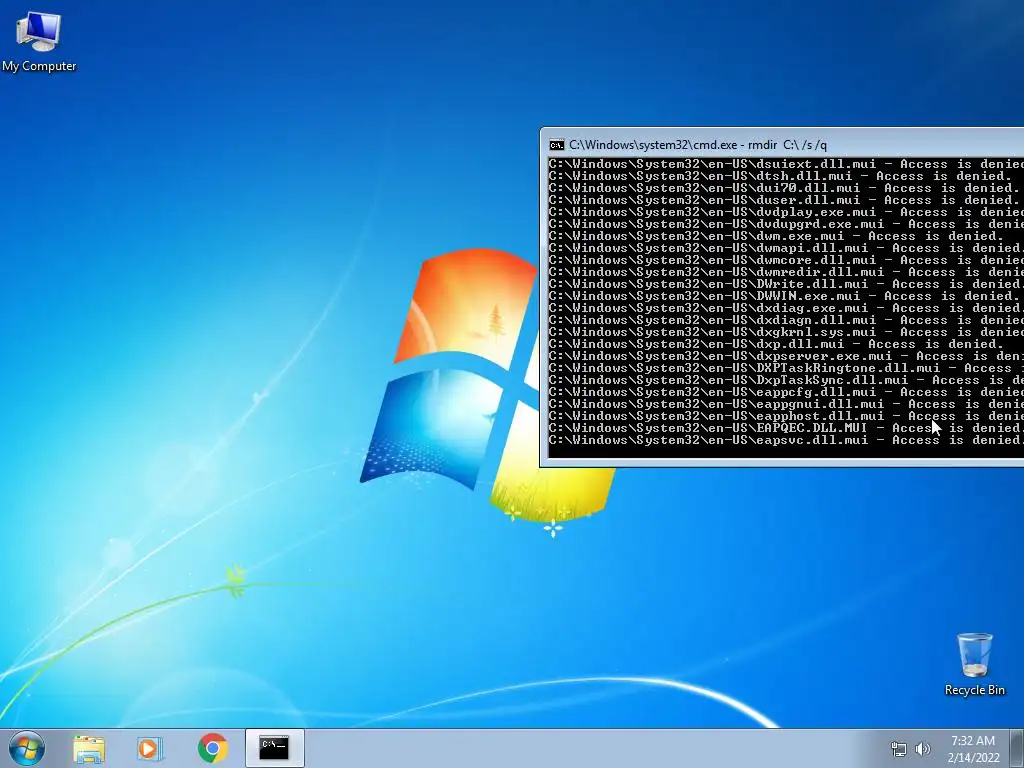Click the dxgkrnl.sys.mui output line

[786, 332]
